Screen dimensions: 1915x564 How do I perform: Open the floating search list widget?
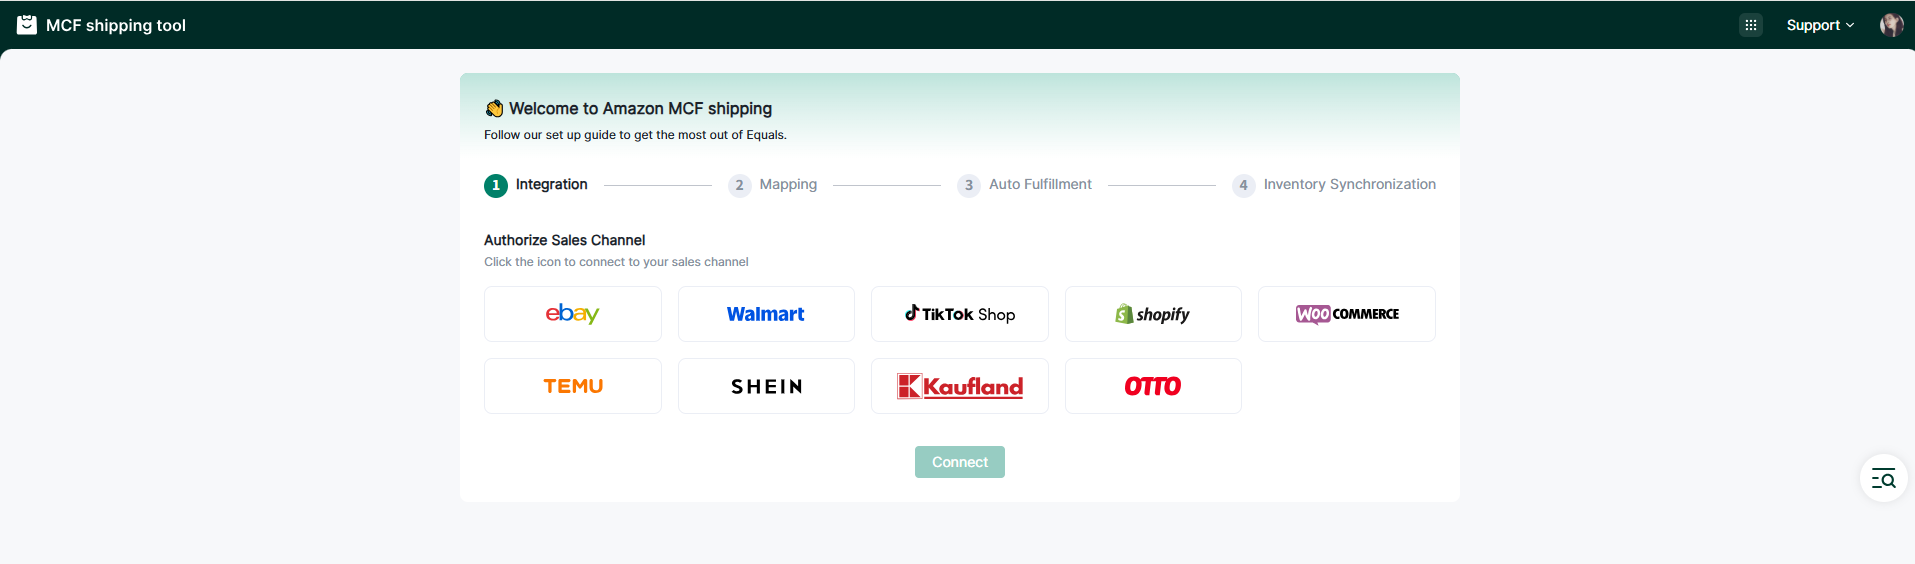click(x=1883, y=479)
